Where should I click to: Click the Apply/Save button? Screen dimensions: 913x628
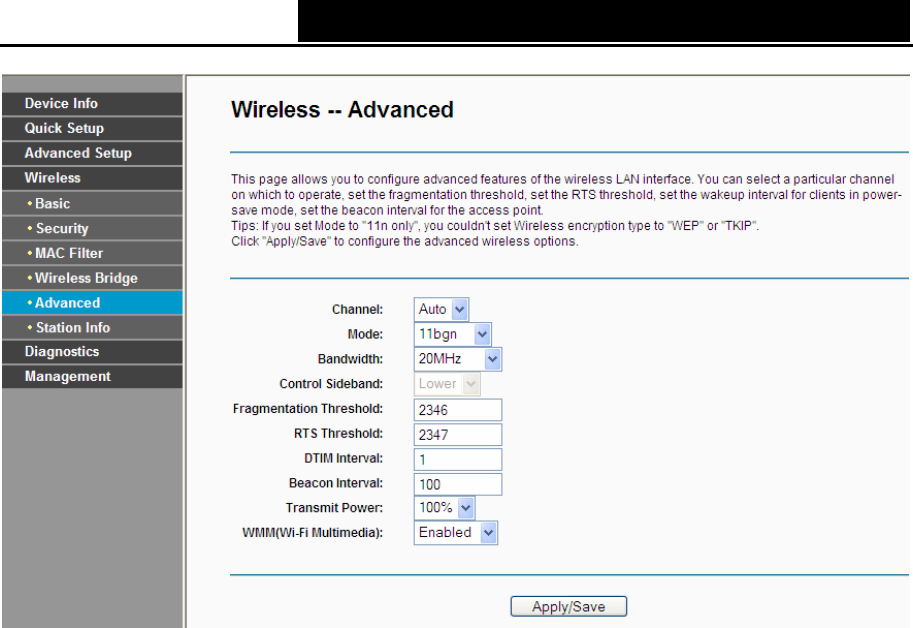[x=569, y=606]
